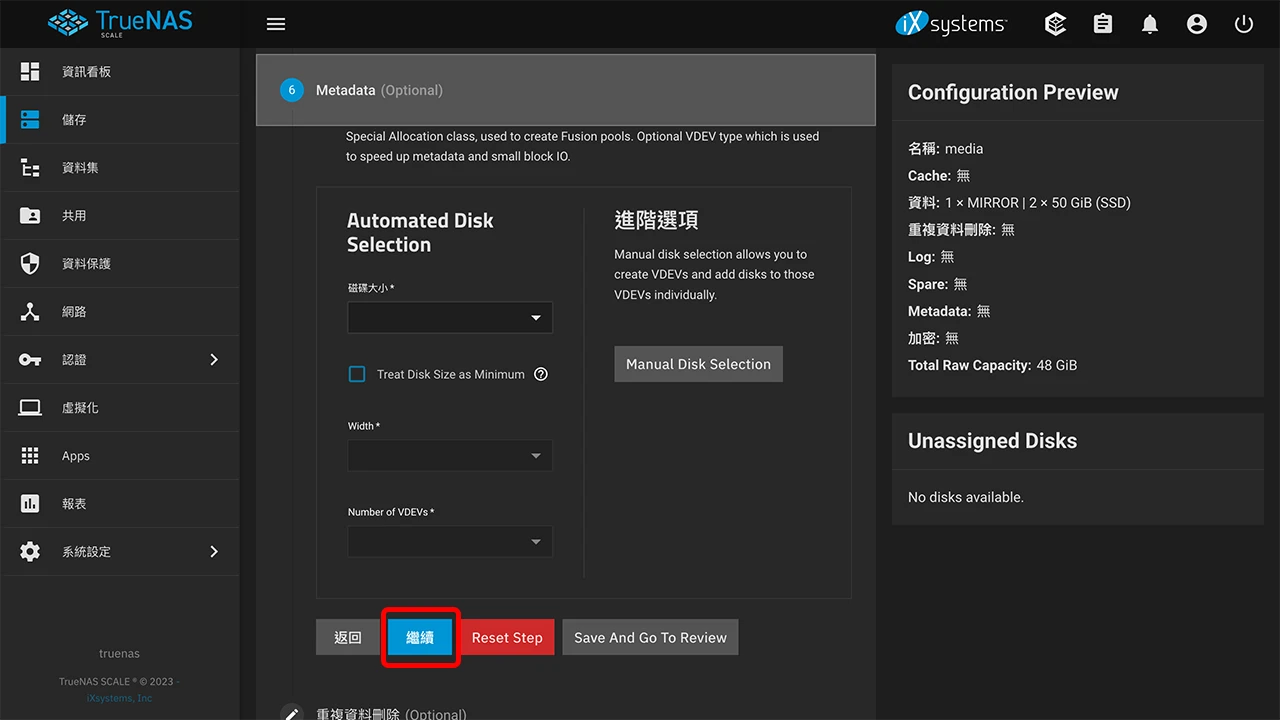1280x720 pixels.
Task: Open the 磁碟大小 dropdown
Action: [449, 317]
